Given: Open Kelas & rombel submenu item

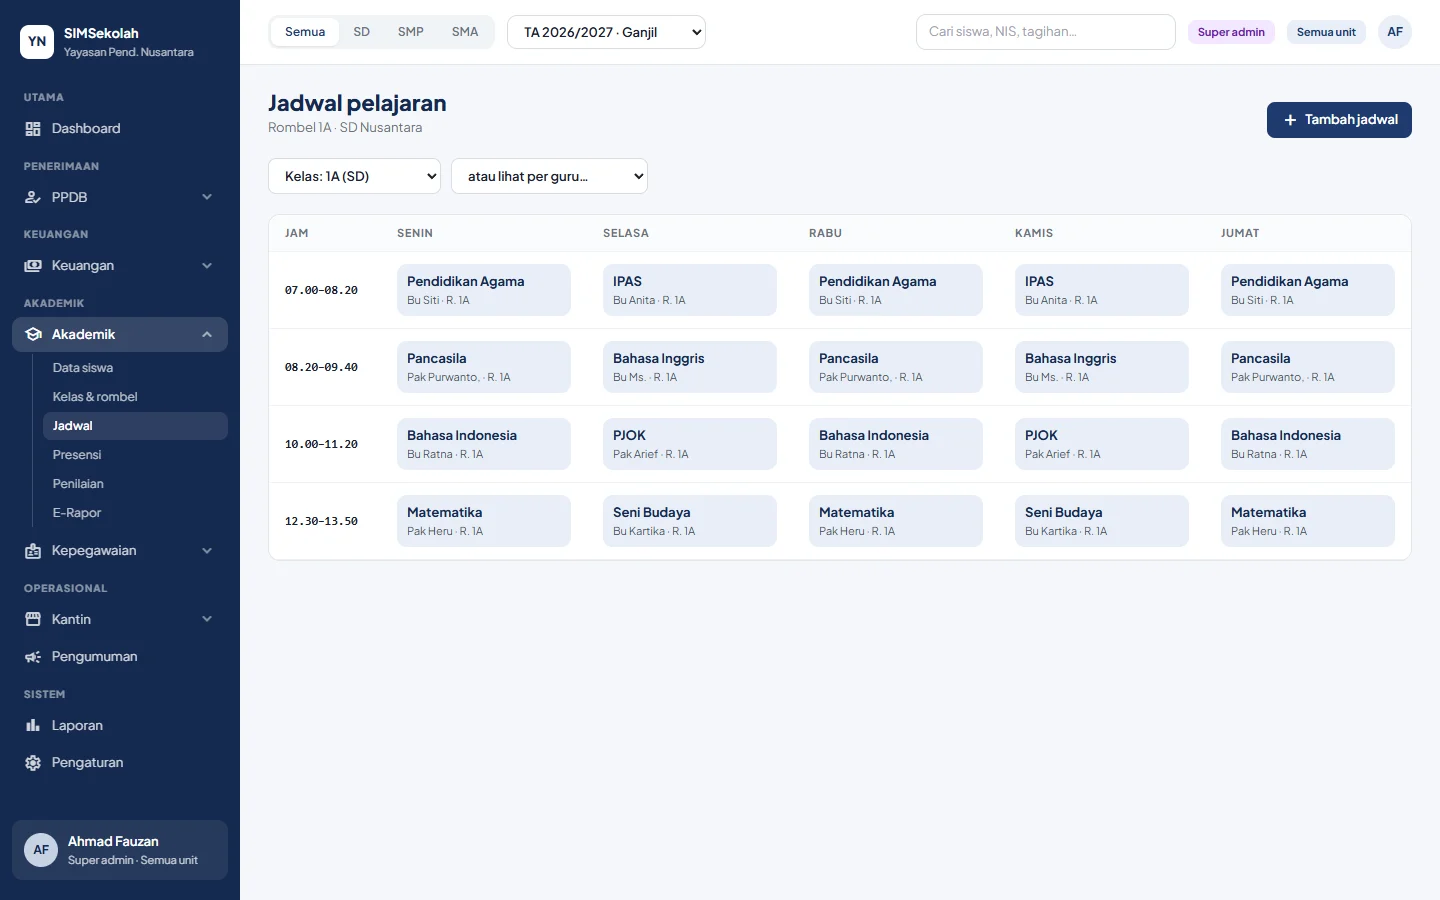Looking at the screenshot, I should pyautogui.click(x=136, y=397).
